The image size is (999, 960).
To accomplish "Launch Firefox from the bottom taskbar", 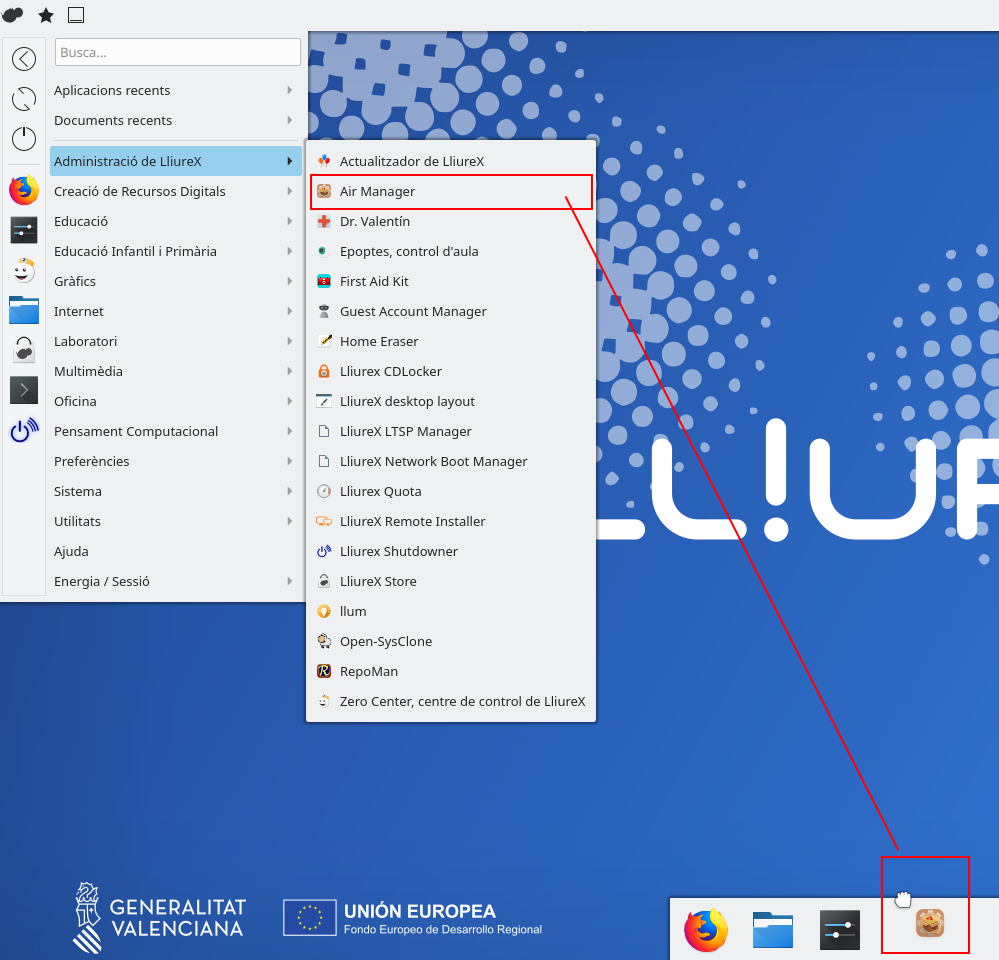I will pyautogui.click(x=706, y=930).
